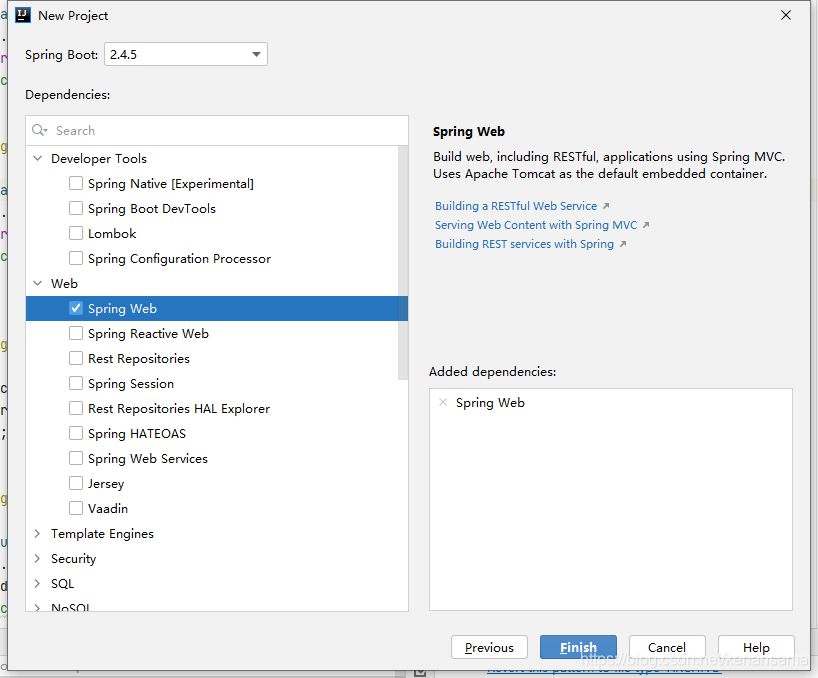Image resolution: width=818 pixels, height=678 pixels.
Task: Click Spring Web entry in Added dependencies
Action: pos(490,403)
